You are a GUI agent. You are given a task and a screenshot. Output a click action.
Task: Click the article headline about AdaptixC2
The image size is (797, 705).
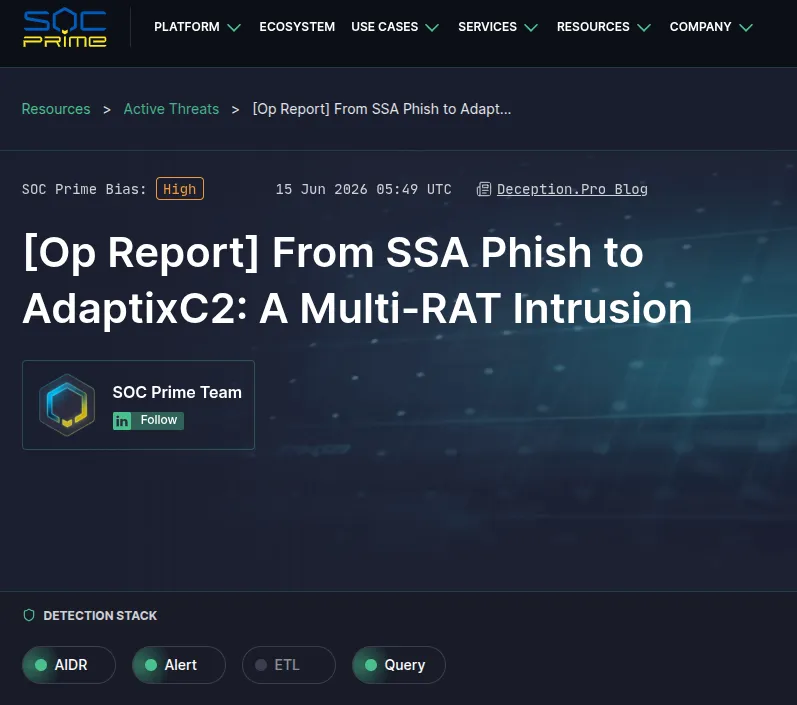click(x=357, y=280)
